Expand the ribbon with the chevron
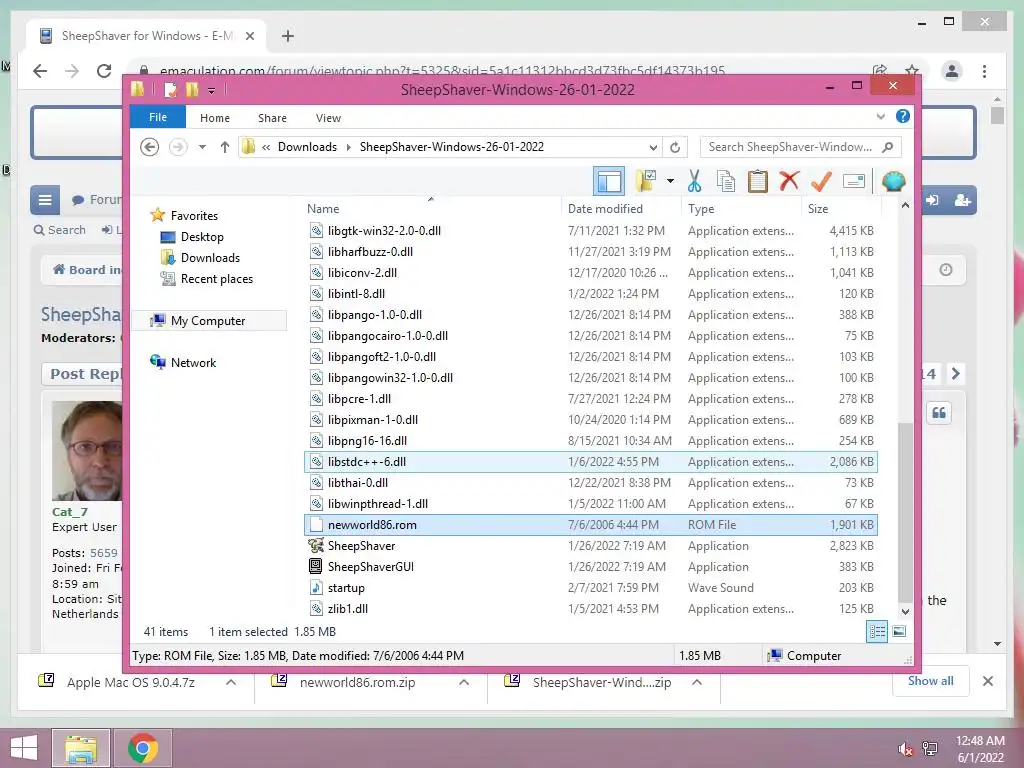Image resolution: width=1024 pixels, height=768 pixels. click(880, 117)
